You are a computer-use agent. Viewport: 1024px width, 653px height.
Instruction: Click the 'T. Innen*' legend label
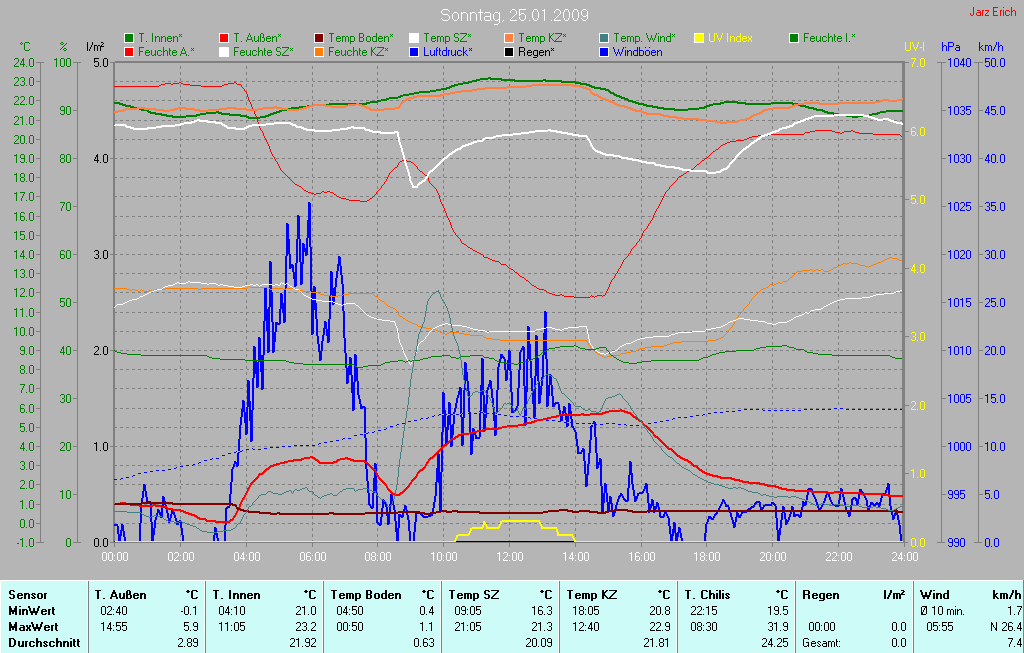tap(161, 39)
